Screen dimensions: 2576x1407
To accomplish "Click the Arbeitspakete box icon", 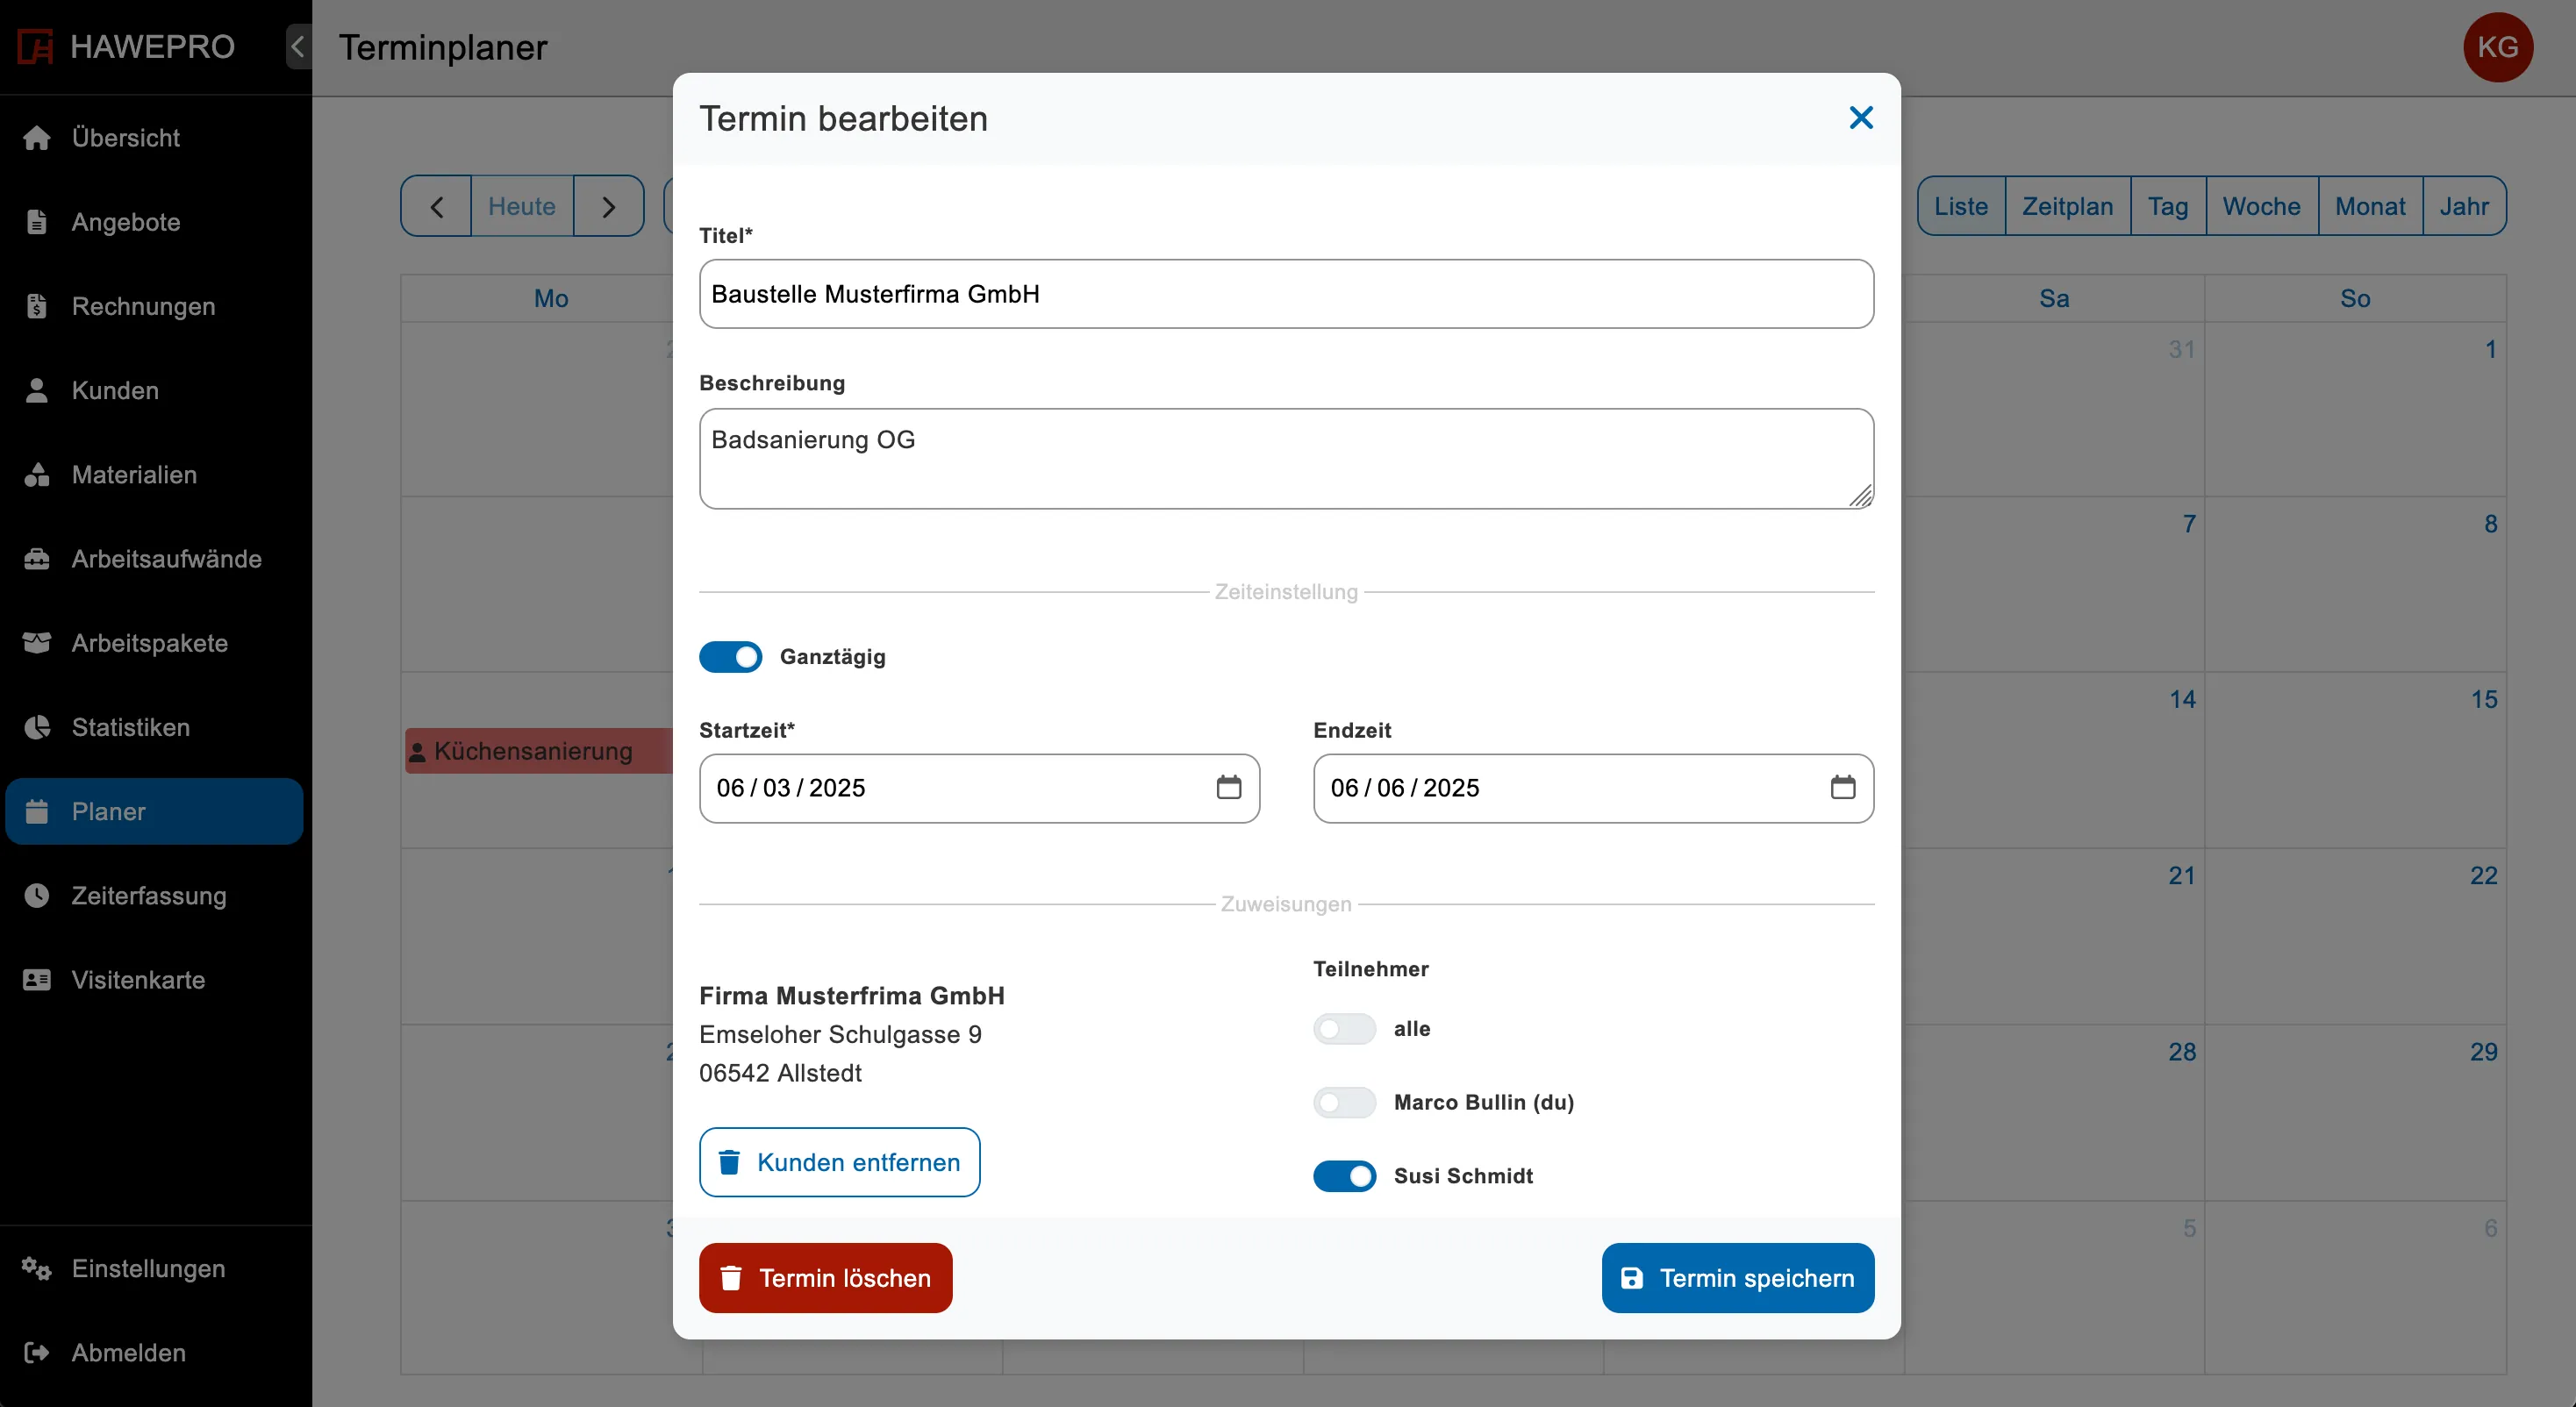I will 37,643.
